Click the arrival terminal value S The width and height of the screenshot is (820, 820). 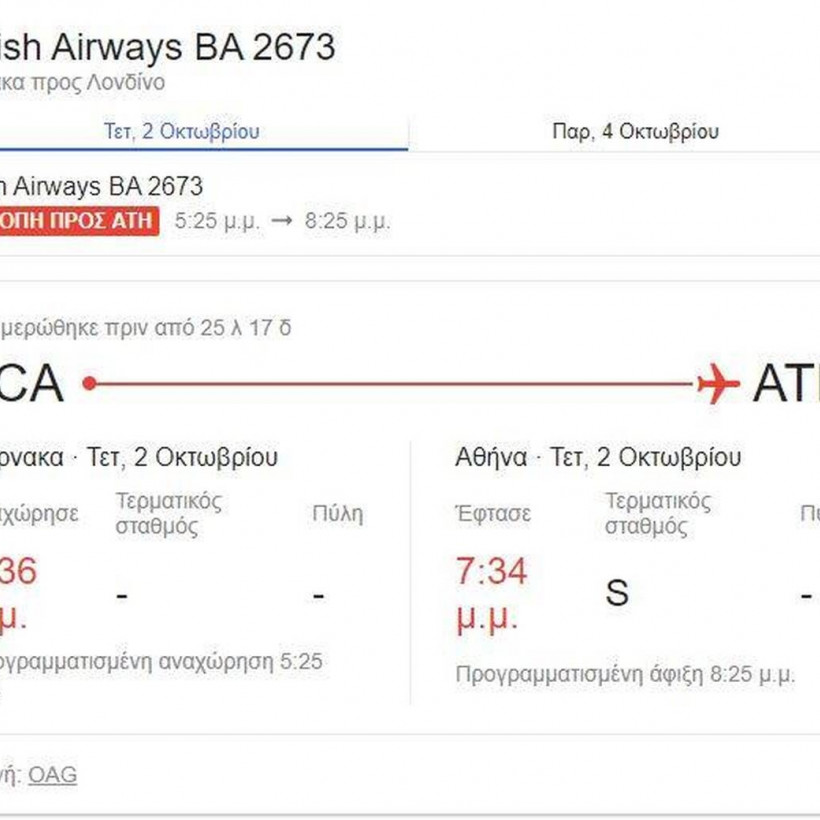[x=617, y=593]
